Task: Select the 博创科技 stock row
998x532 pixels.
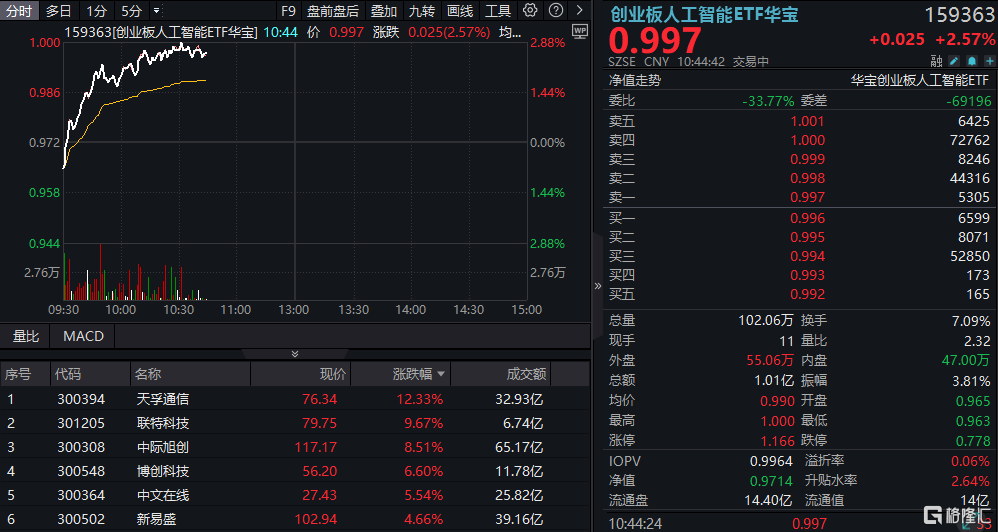Action: point(295,472)
